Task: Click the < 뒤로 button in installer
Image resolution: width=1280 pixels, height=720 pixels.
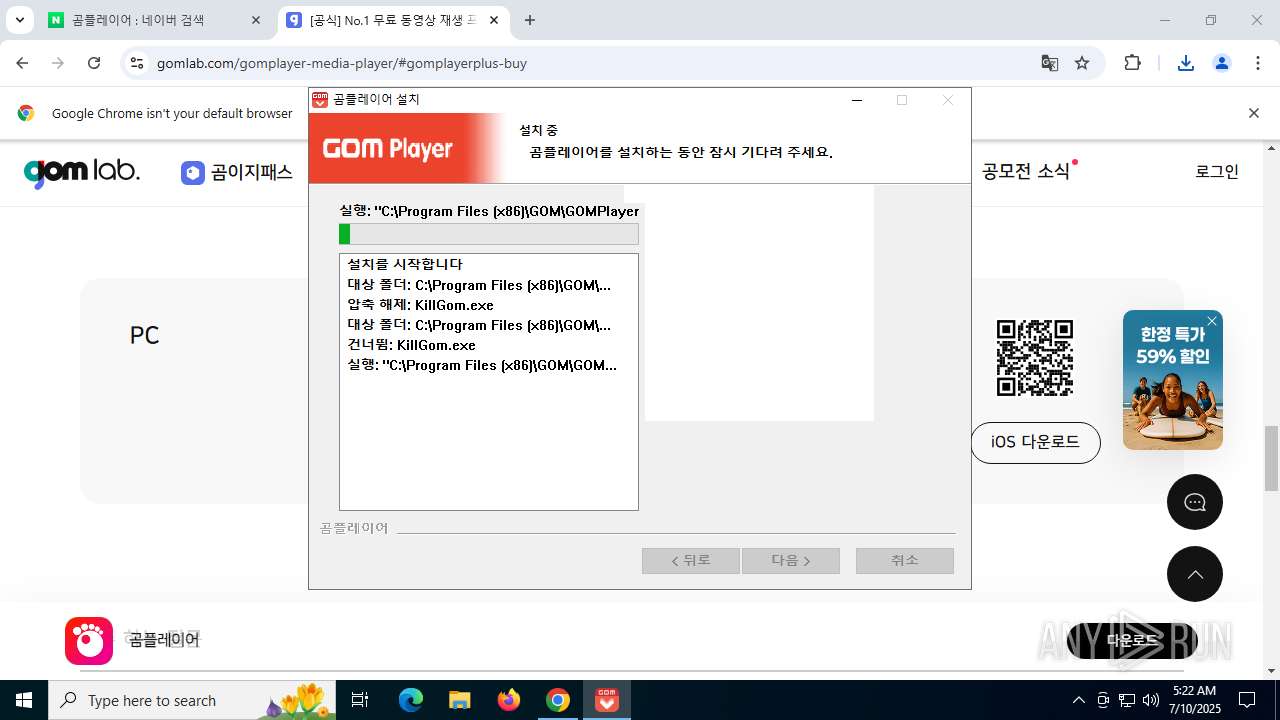Action: click(x=691, y=560)
